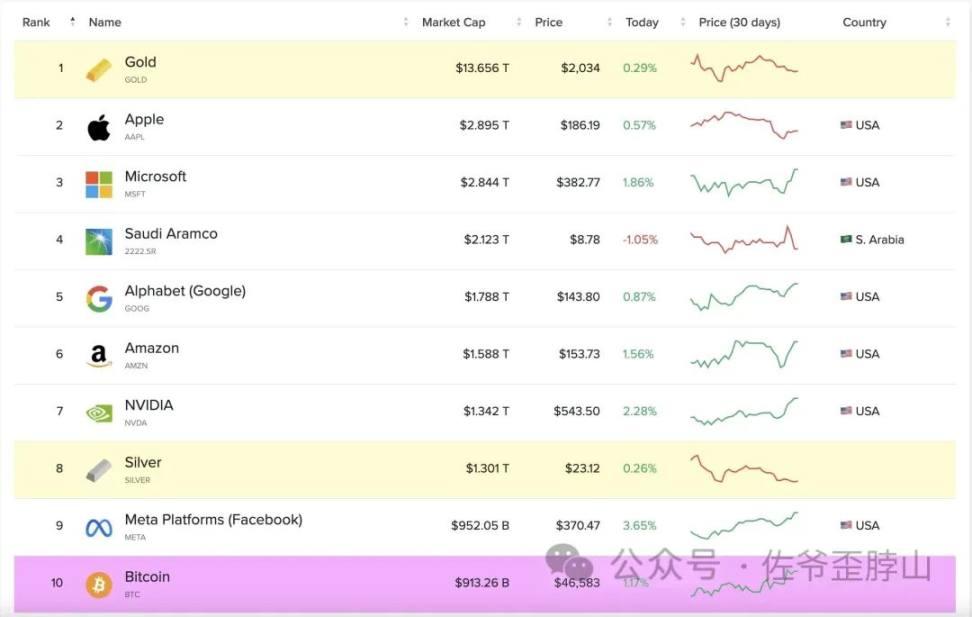Click Microsoft's 30-day price chart
The image size is (972, 617).
click(x=744, y=182)
